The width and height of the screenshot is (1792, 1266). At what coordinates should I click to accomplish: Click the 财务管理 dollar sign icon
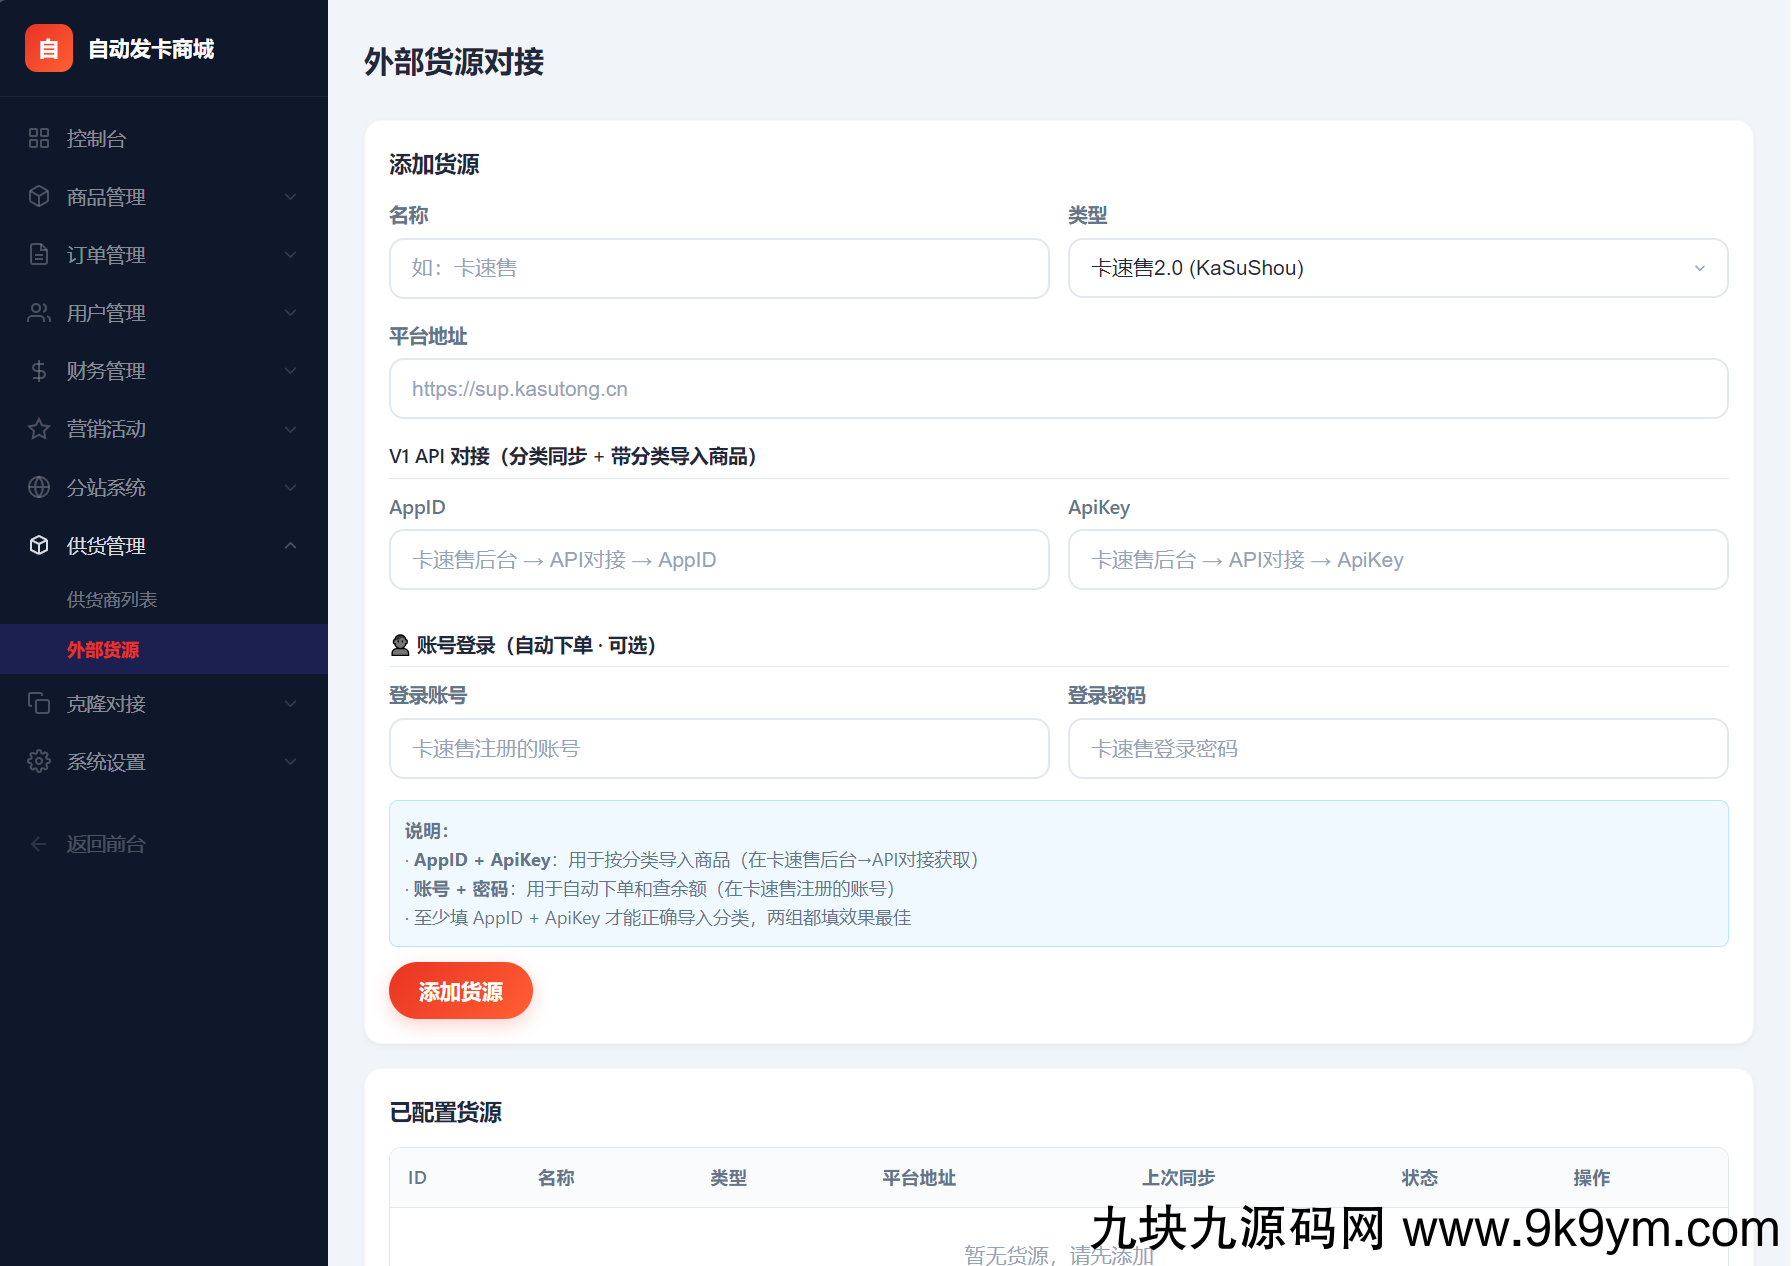pos(39,371)
